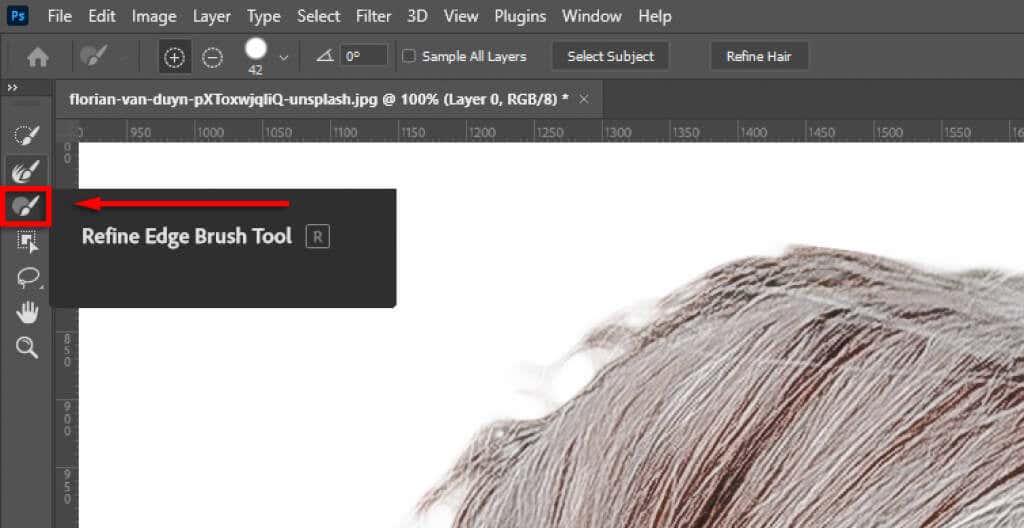Select the Zoom tool
The height and width of the screenshot is (528, 1024).
pos(27,348)
